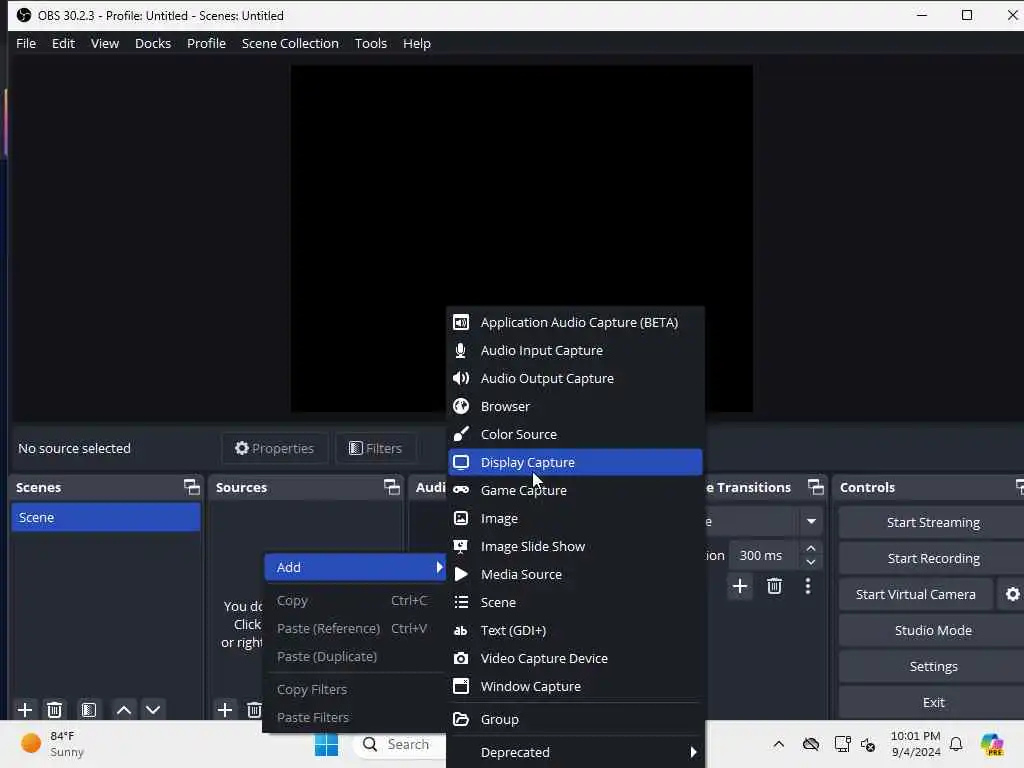
Task: Open OBS Settings
Action: tap(933, 666)
